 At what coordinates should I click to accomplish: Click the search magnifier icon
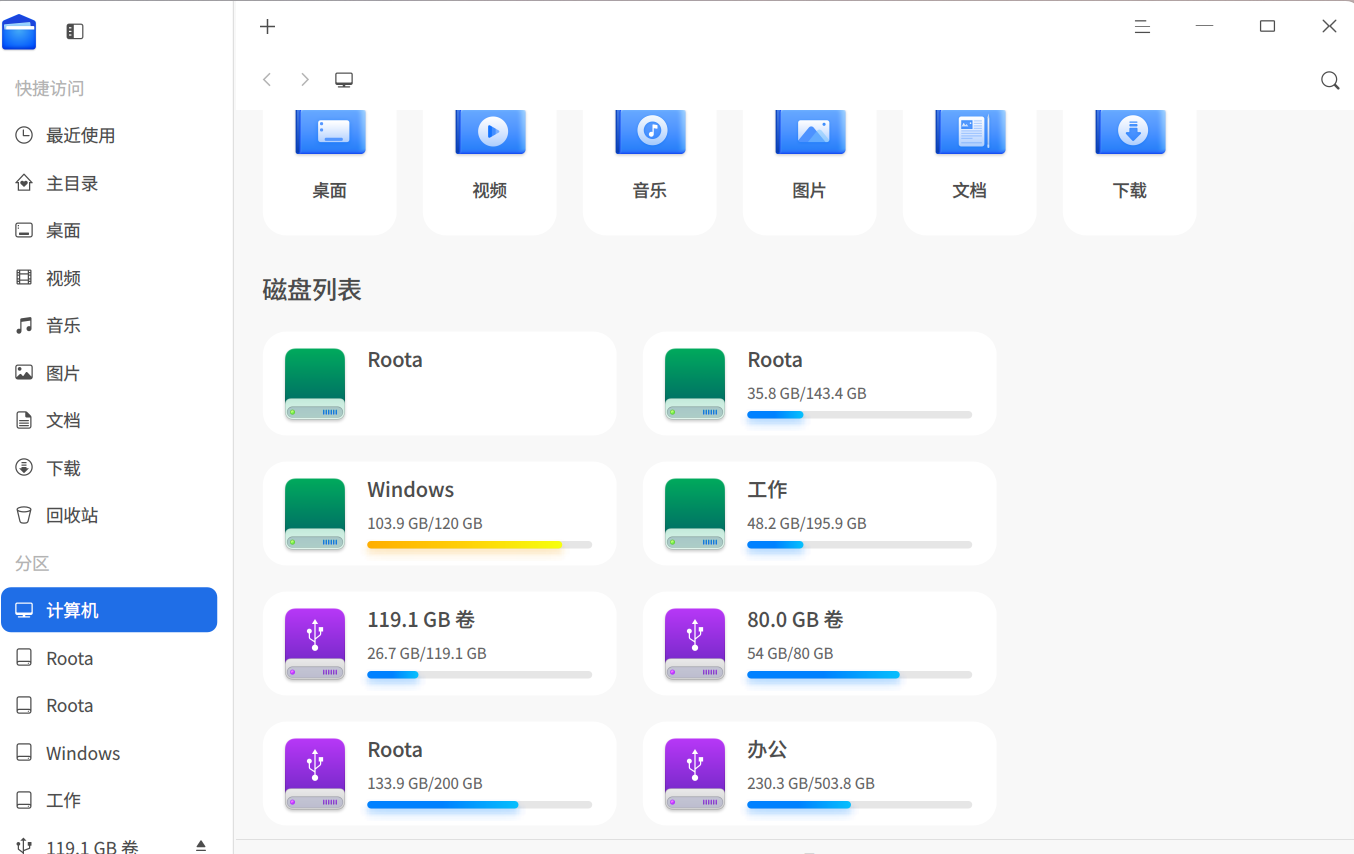click(x=1330, y=80)
